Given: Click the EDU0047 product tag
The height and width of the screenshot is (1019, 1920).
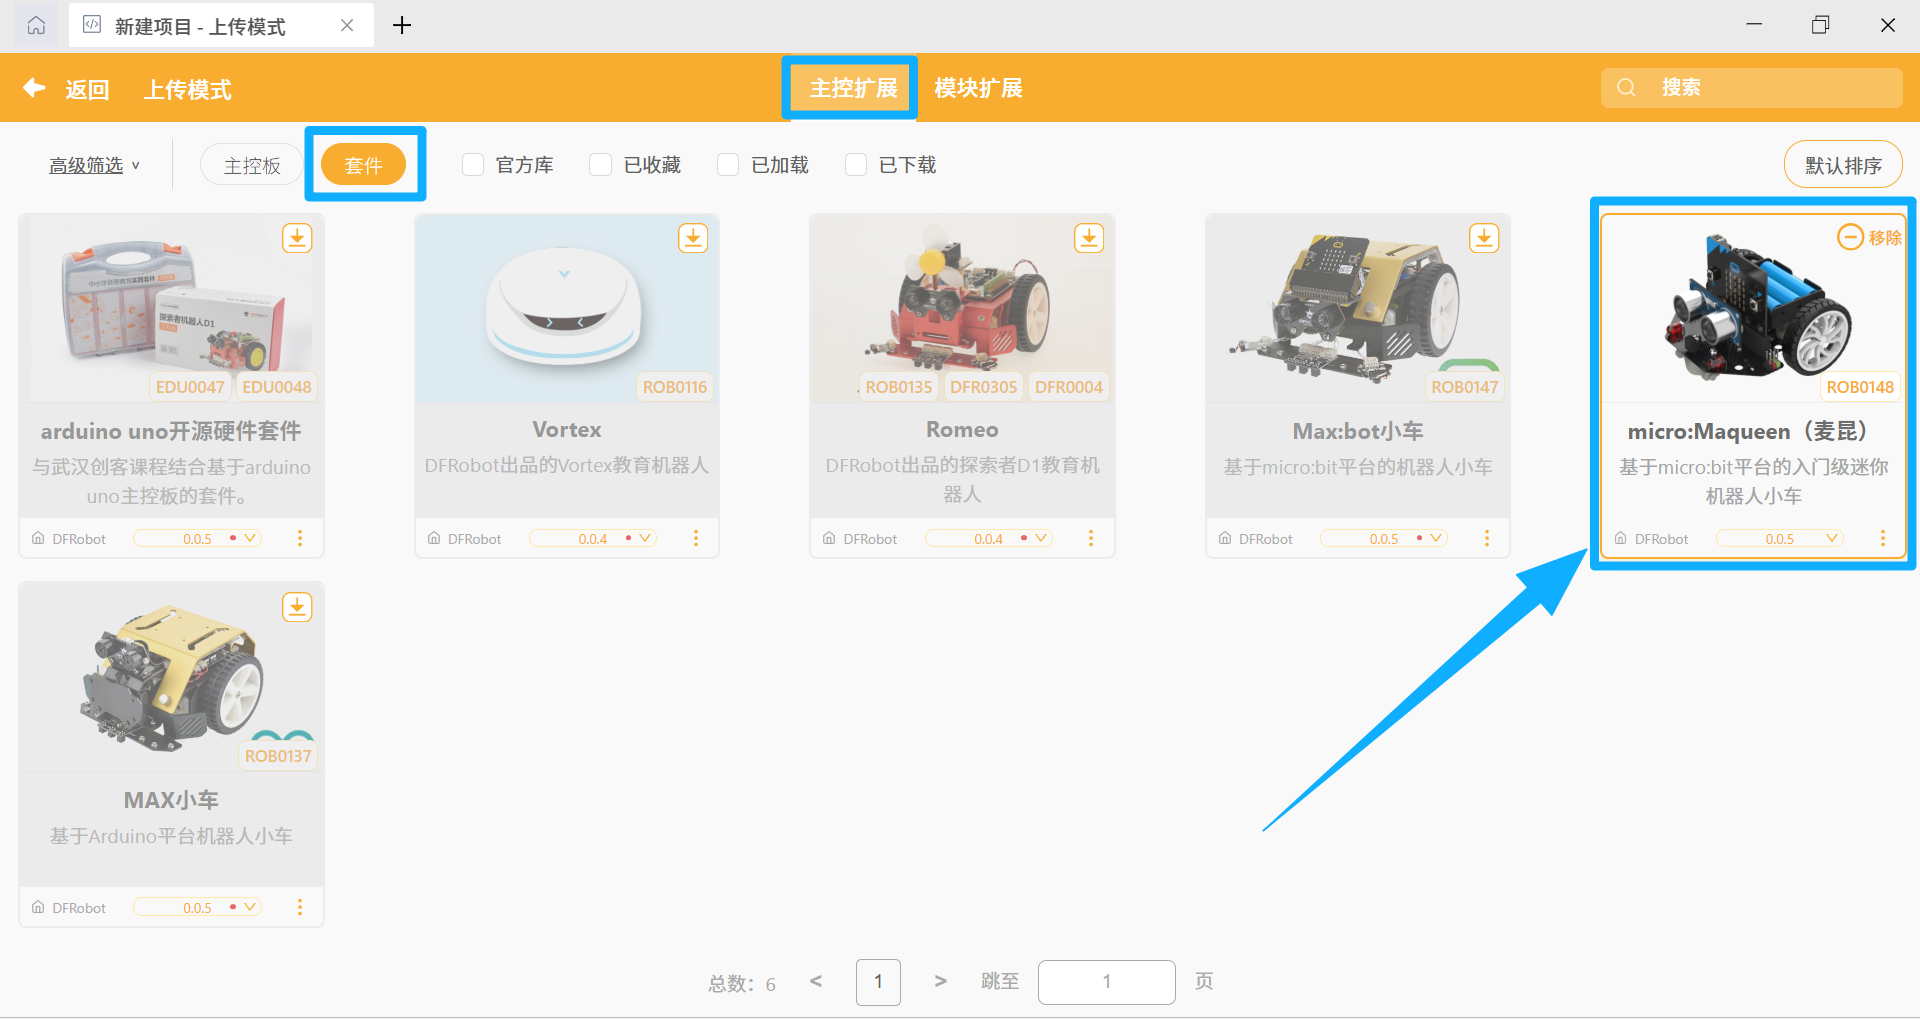Looking at the screenshot, I should (190, 387).
